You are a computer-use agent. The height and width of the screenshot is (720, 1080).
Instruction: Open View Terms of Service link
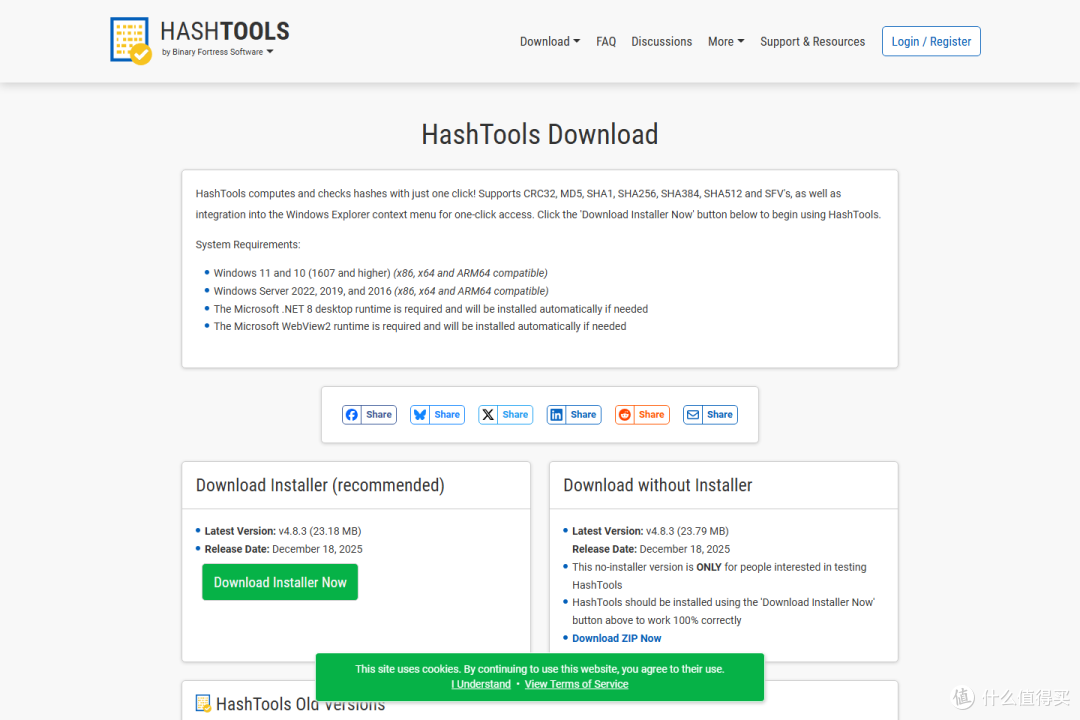[577, 684]
